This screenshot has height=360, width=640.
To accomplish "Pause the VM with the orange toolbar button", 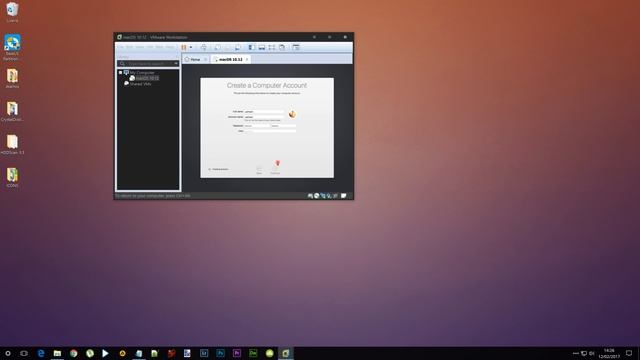I will (x=184, y=47).
